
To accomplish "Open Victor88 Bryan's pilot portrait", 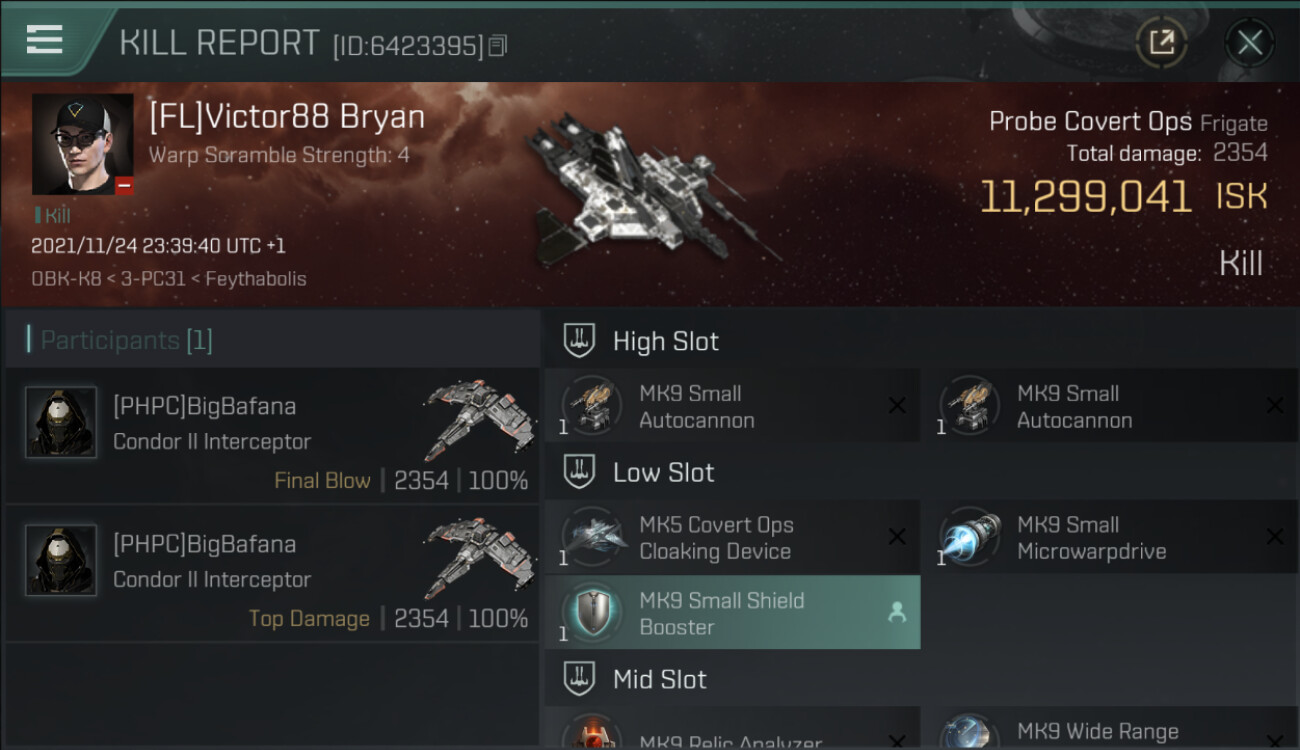I will coord(82,145).
